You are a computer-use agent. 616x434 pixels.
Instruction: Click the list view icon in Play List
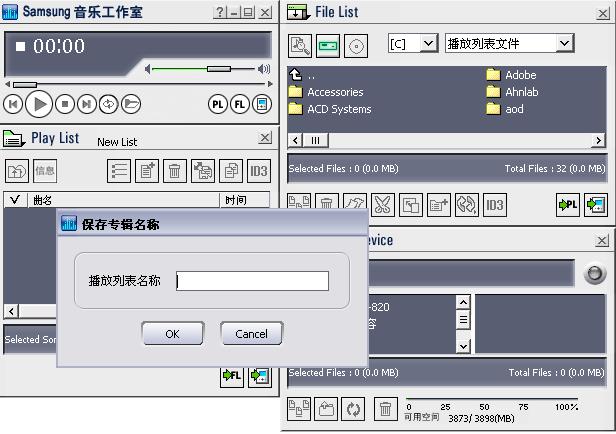[x=119, y=171]
